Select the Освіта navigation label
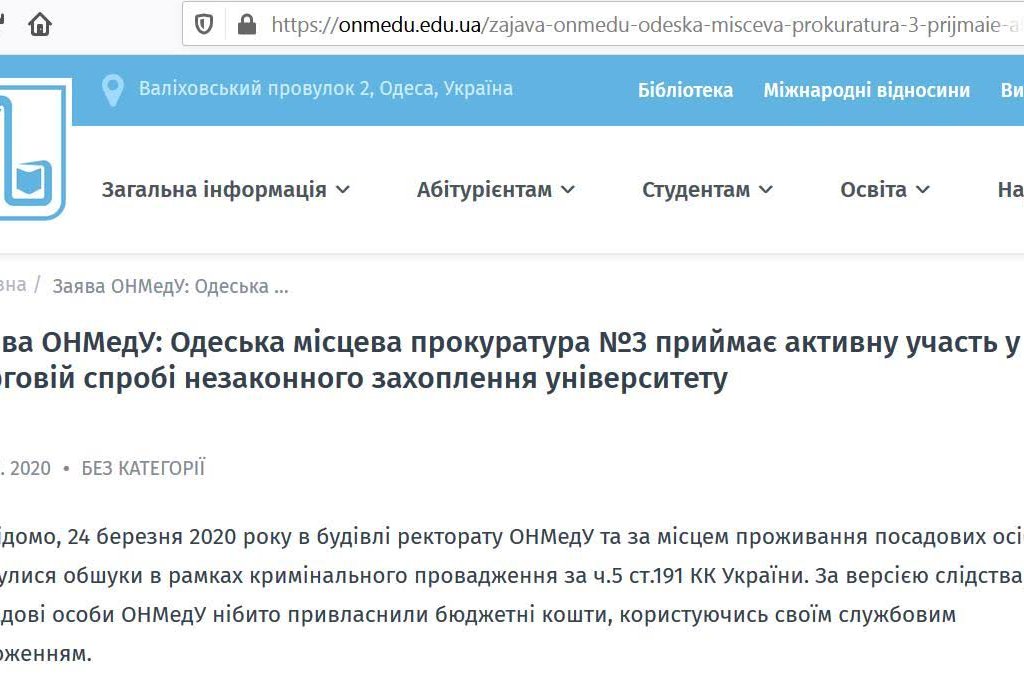The image size is (1024, 695). [873, 189]
